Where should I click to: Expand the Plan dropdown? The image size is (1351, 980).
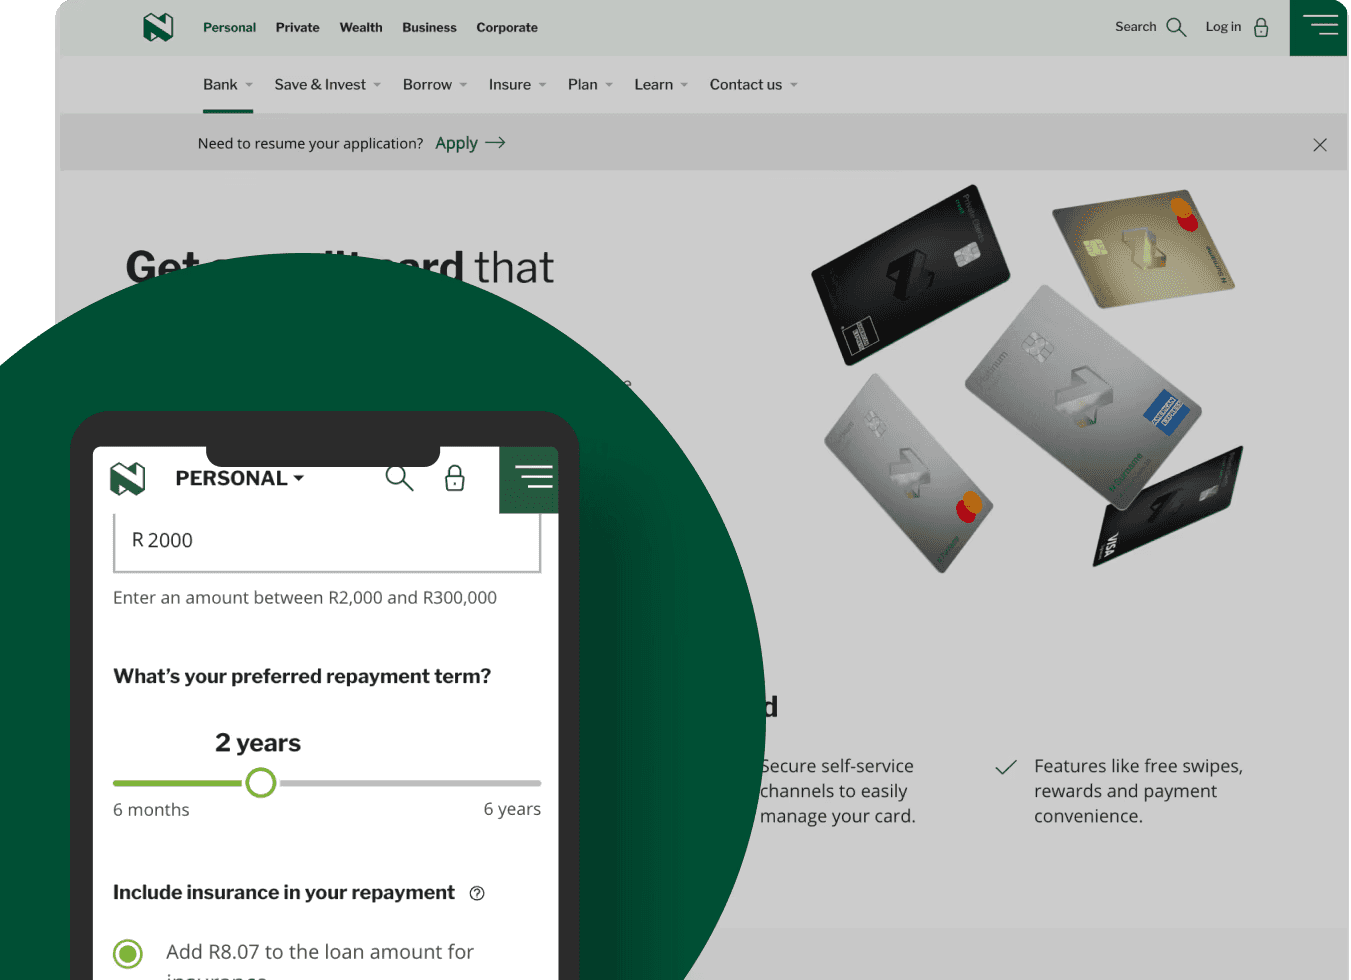pyautogui.click(x=590, y=85)
